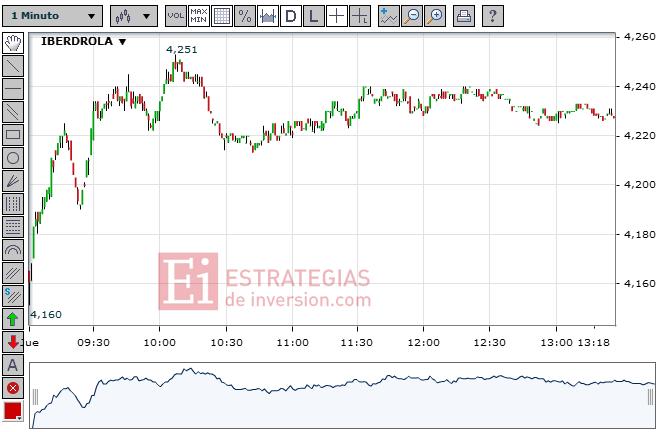Click the 4,160 low price label
The width and height of the screenshot is (661, 432).
tap(46, 314)
